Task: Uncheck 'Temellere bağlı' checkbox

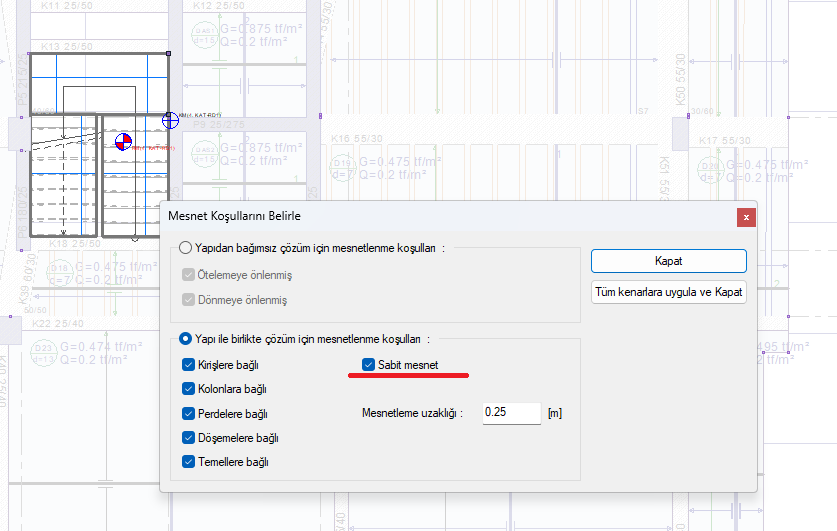Action: pos(190,462)
